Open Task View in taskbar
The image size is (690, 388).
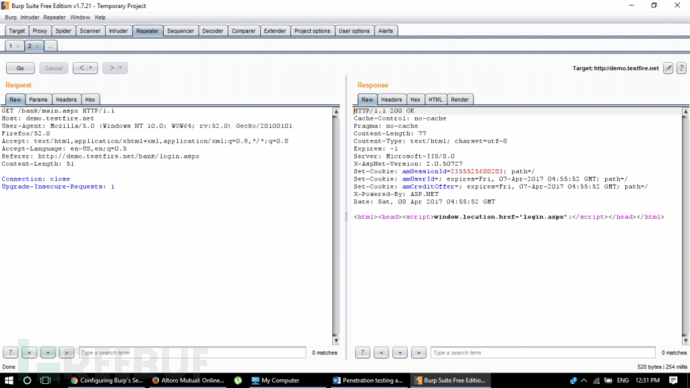pyautogui.click(x=45, y=381)
